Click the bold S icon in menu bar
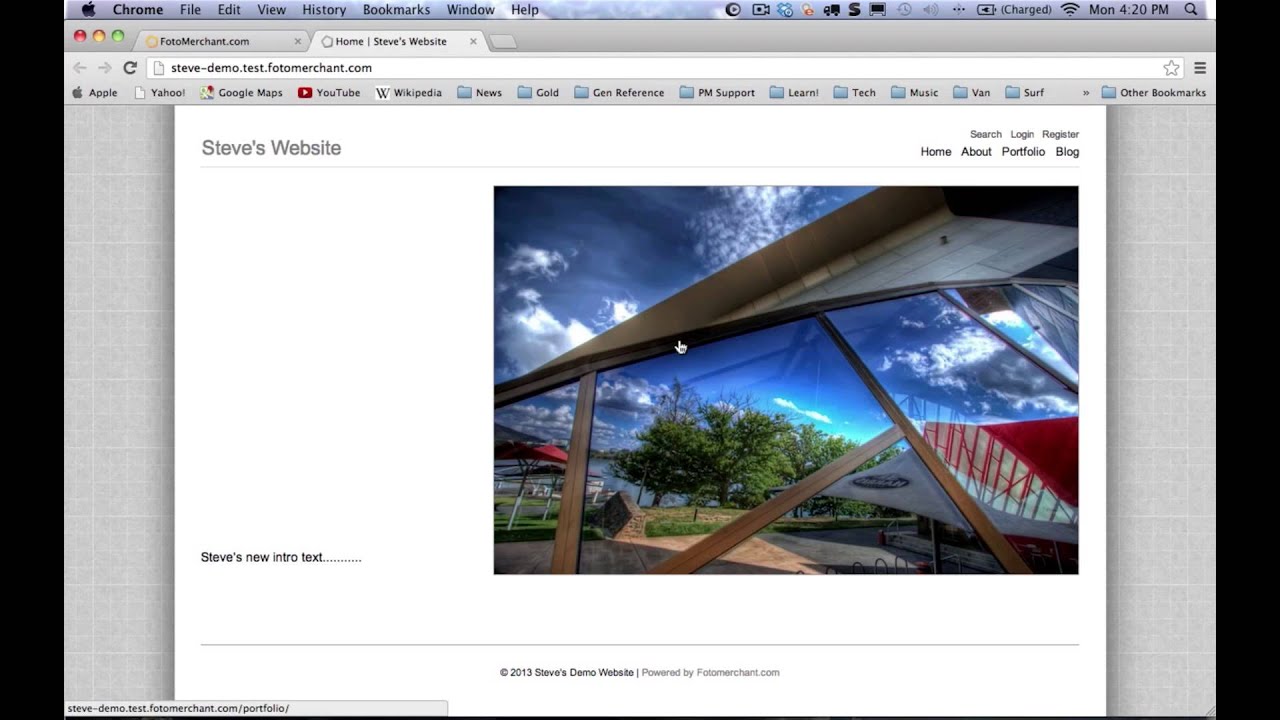 click(x=854, y=9)
